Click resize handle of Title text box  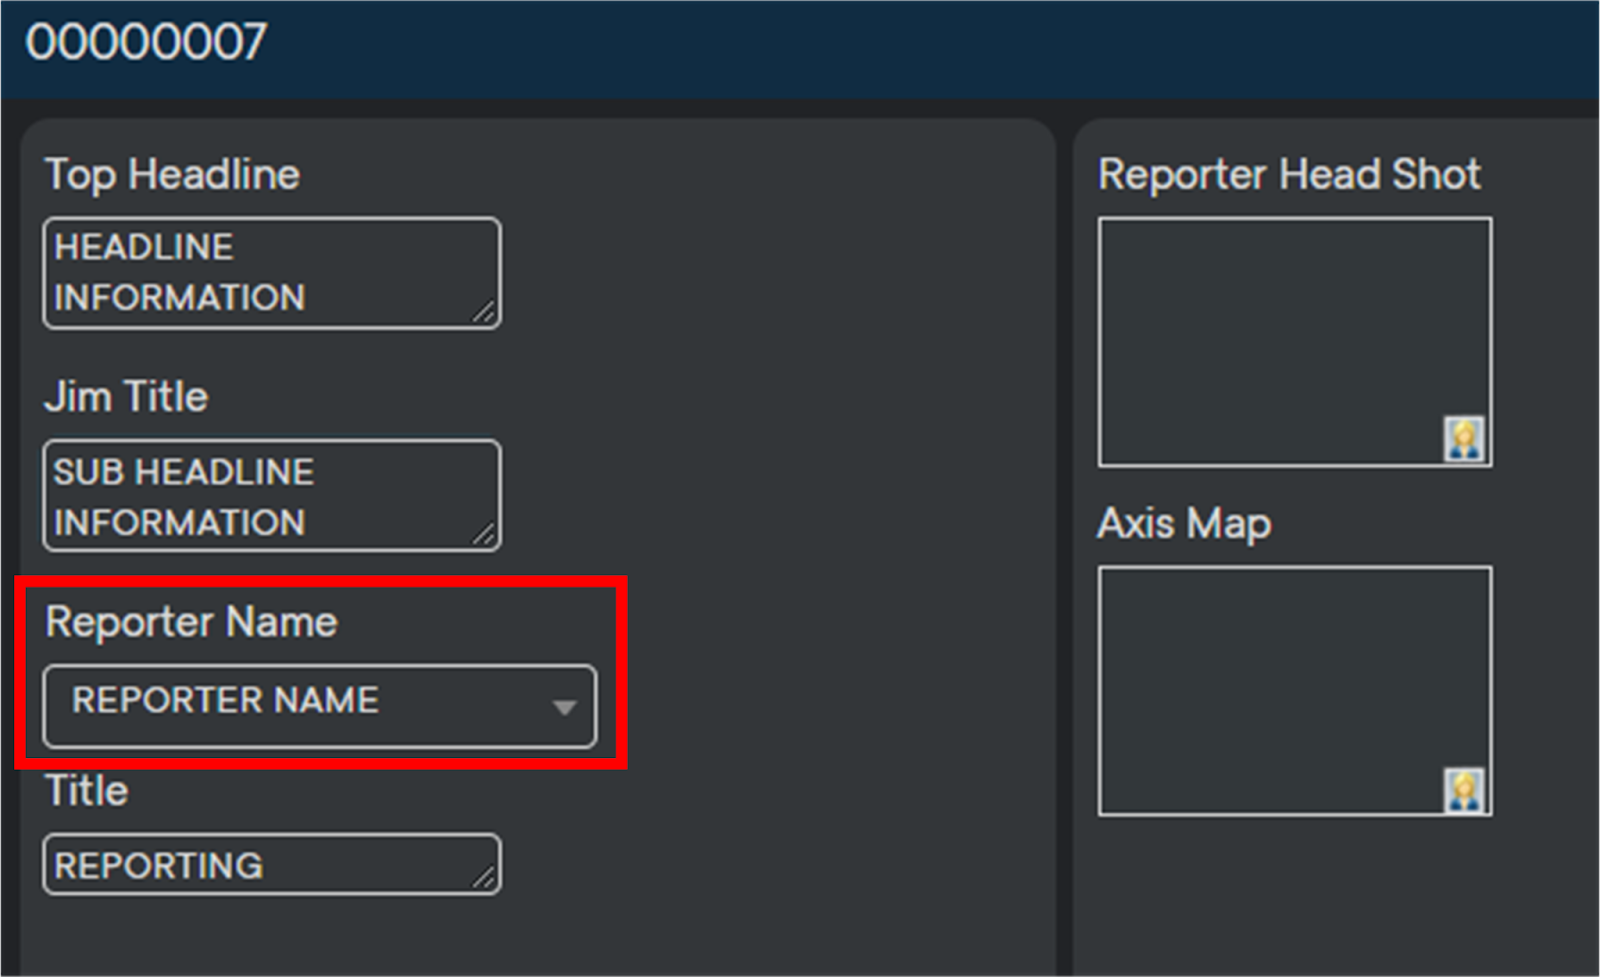(484, 878)
